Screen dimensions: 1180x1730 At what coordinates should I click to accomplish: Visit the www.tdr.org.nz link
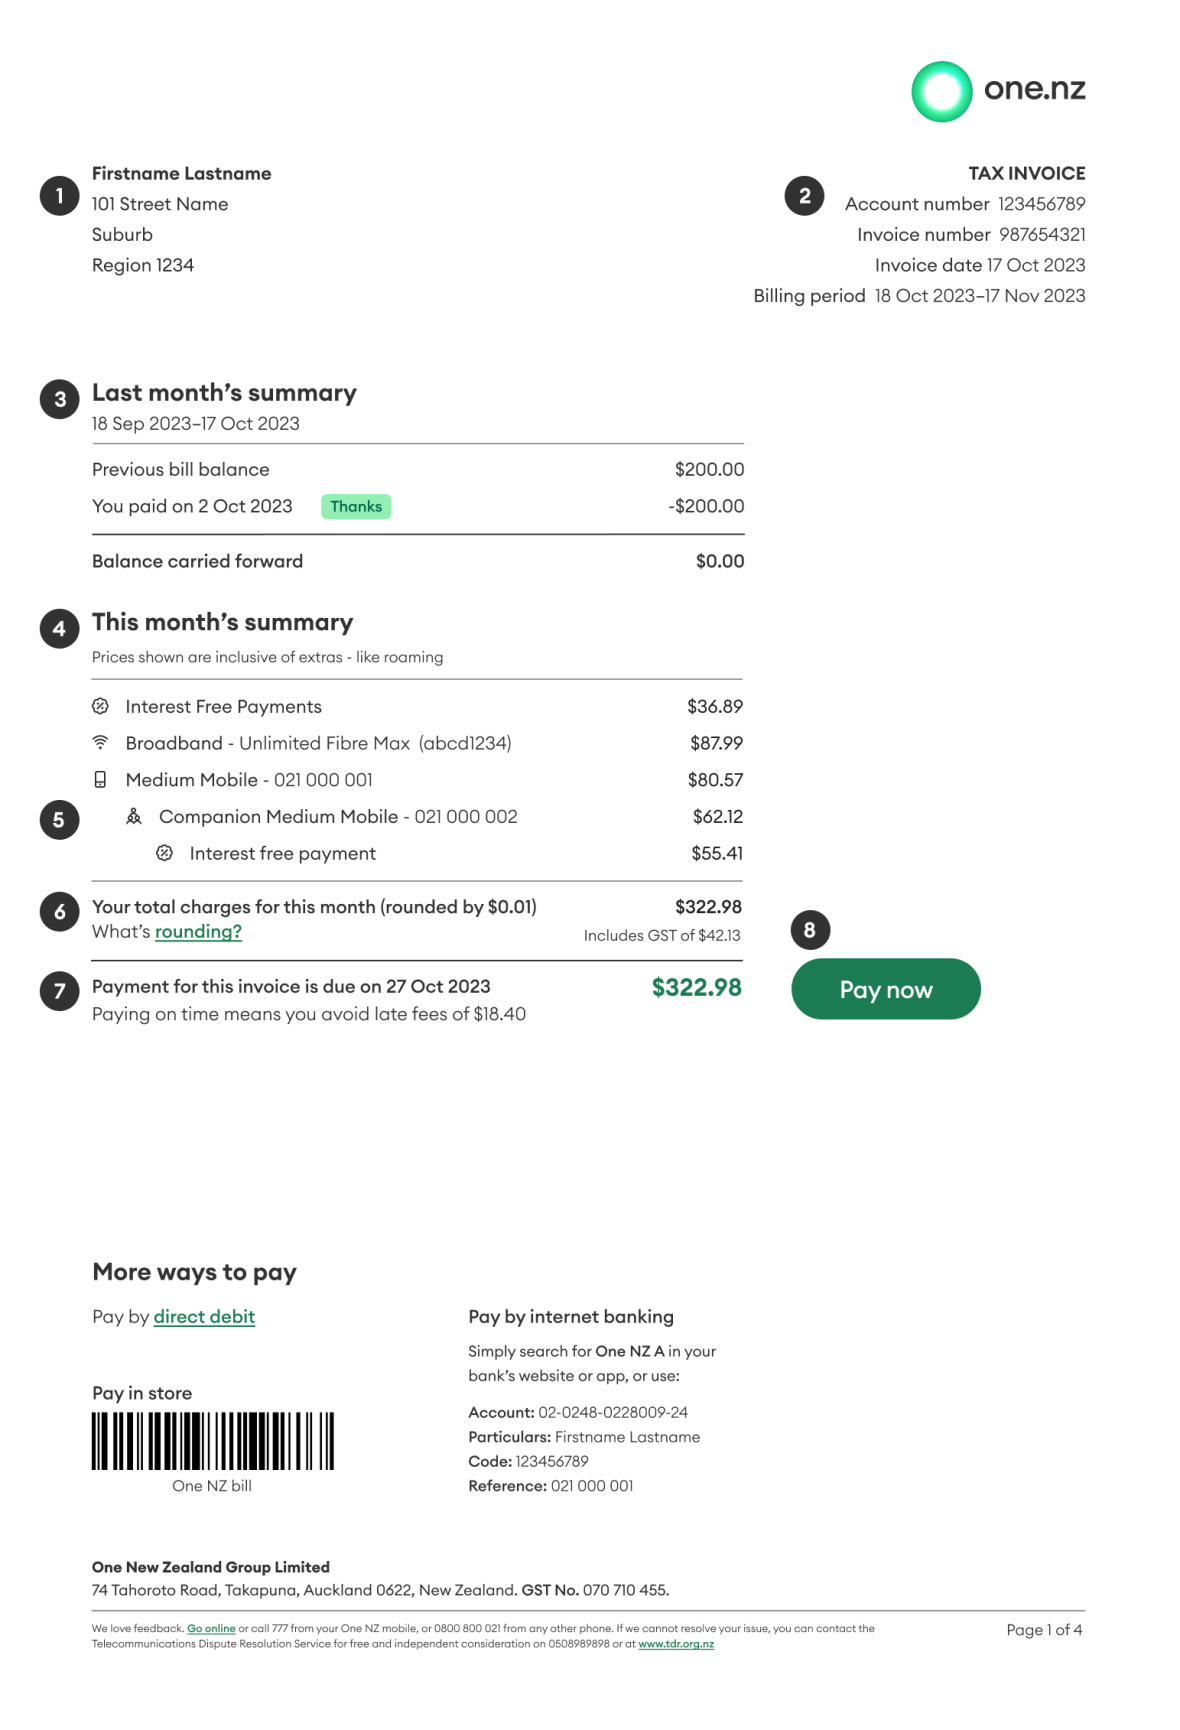point(676,1644)
